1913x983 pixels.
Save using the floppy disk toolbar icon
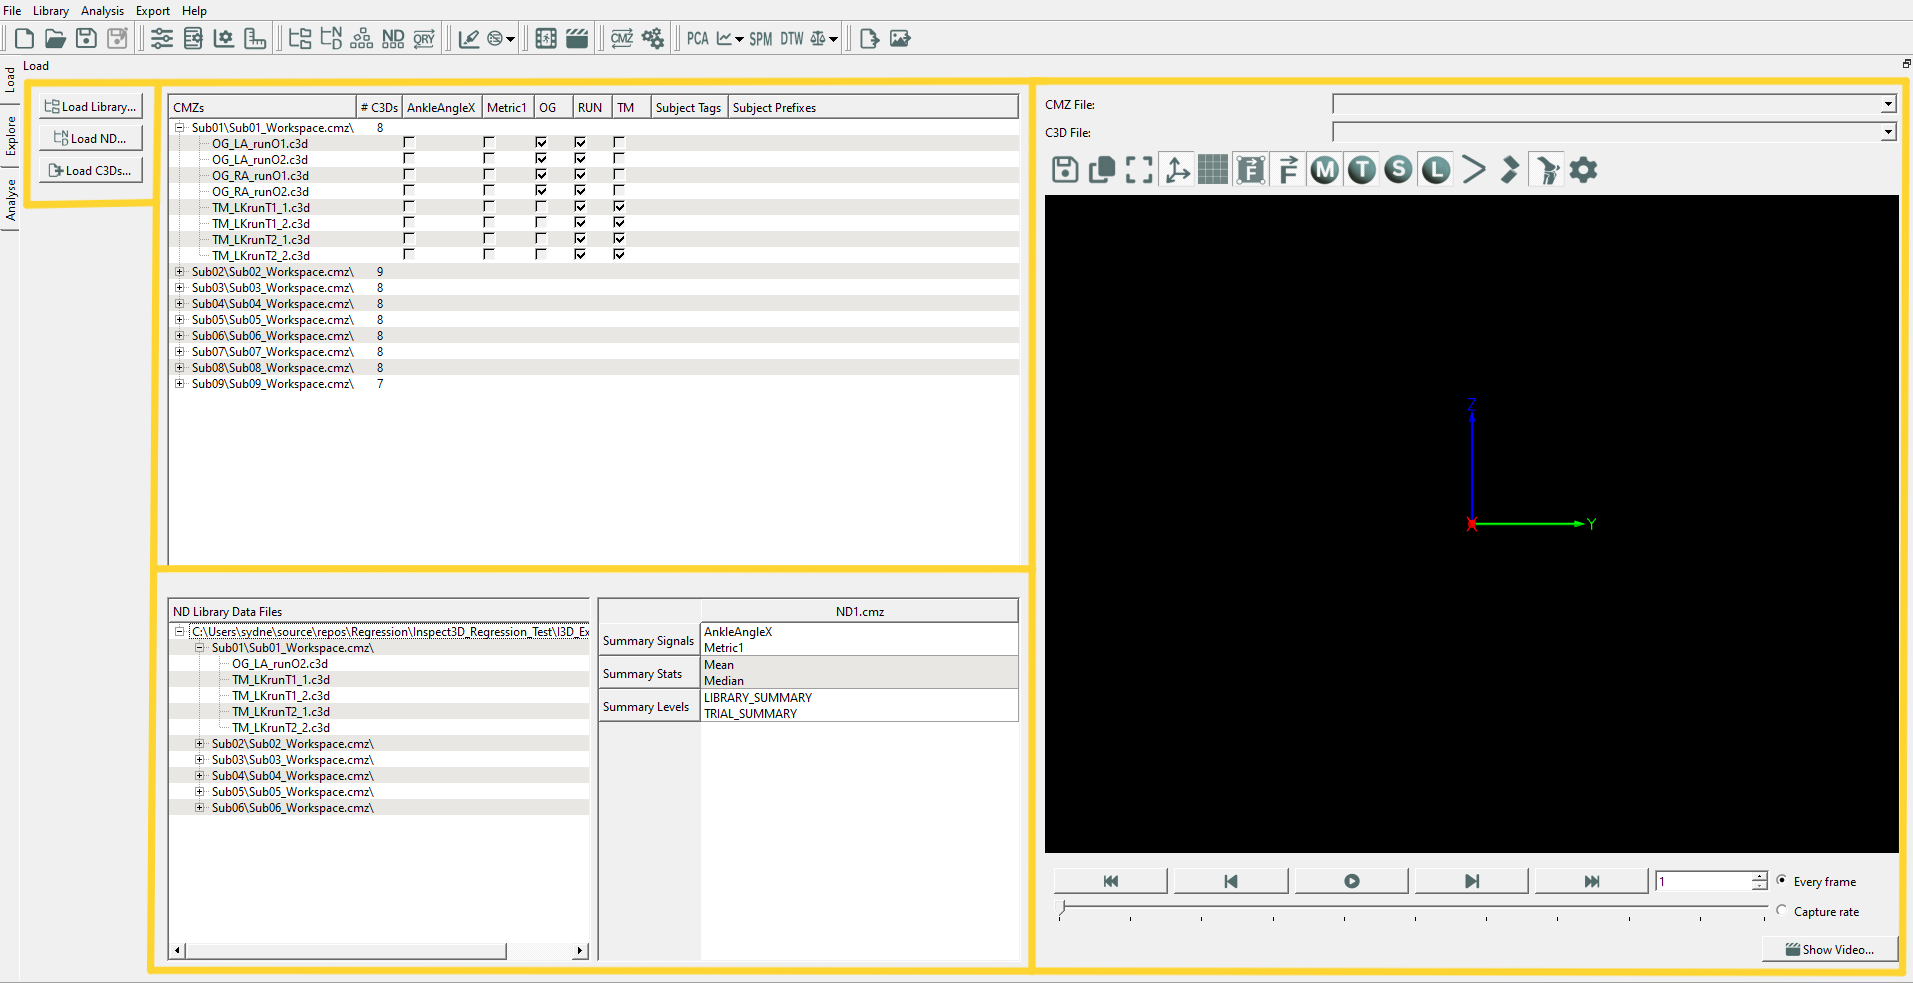(86, 38)
